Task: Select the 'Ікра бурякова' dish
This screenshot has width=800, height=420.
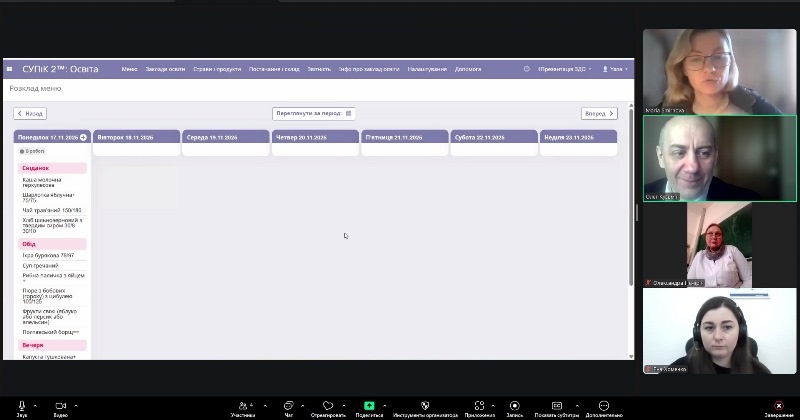Action: (48, 255)
